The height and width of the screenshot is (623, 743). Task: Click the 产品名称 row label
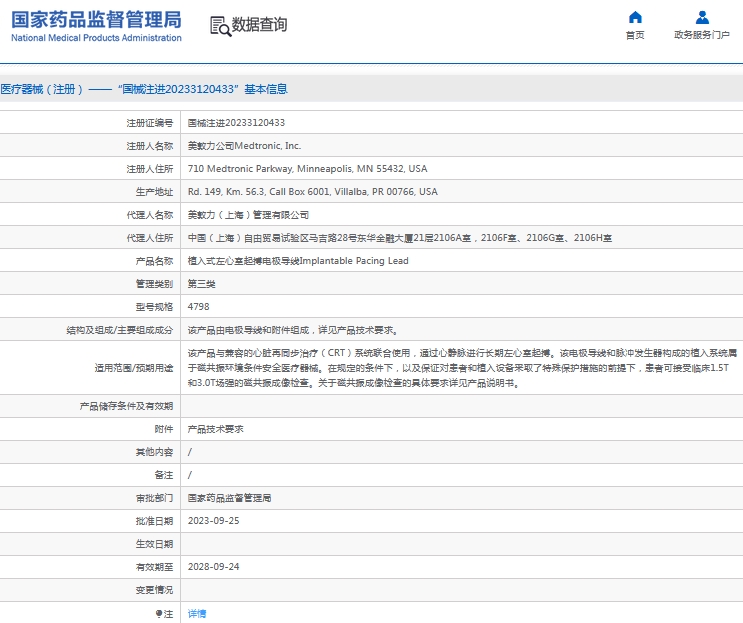coord(154,261)
